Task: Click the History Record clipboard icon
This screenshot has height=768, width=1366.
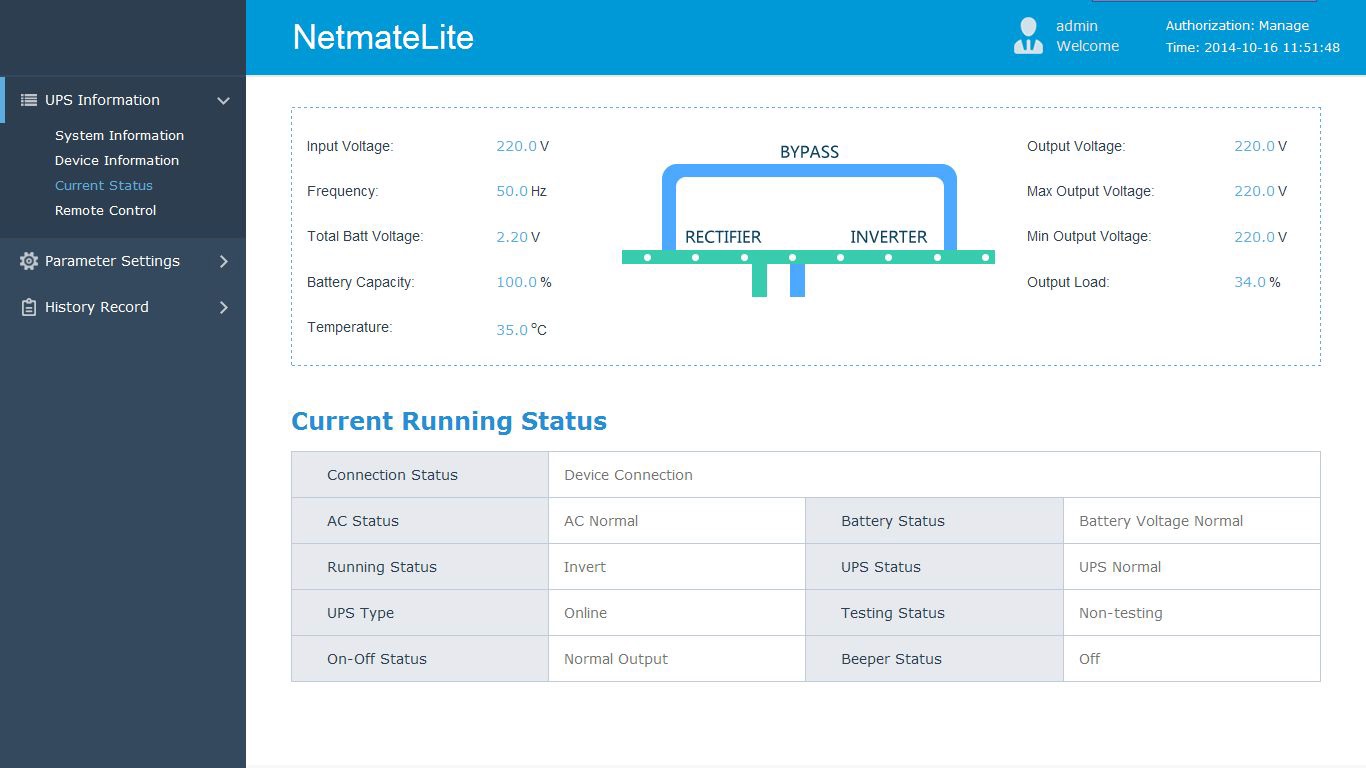Action: tap(28, 307)
